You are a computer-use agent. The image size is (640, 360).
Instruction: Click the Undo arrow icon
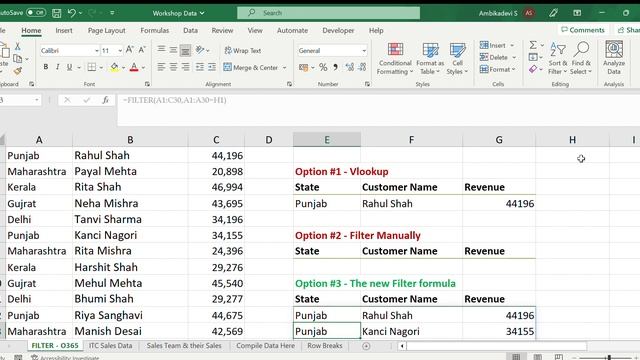pos(72,13)
